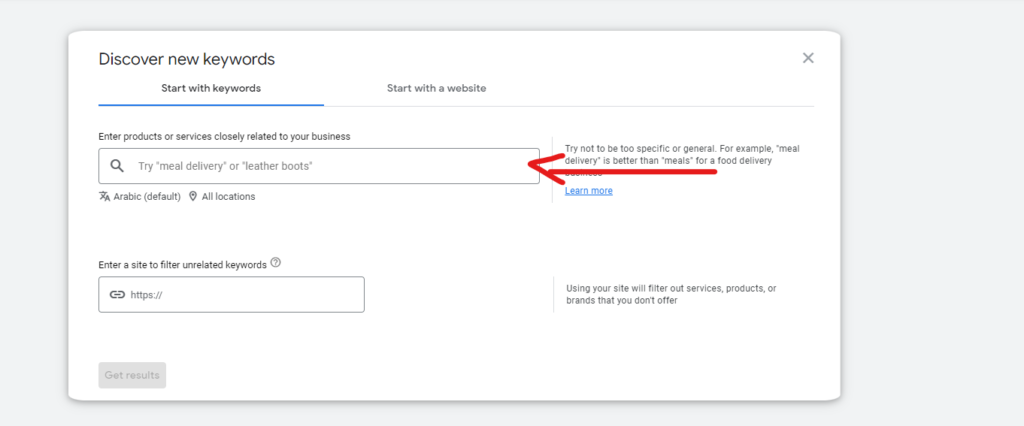Click the chain link icon in URL field

pos(117,295)
